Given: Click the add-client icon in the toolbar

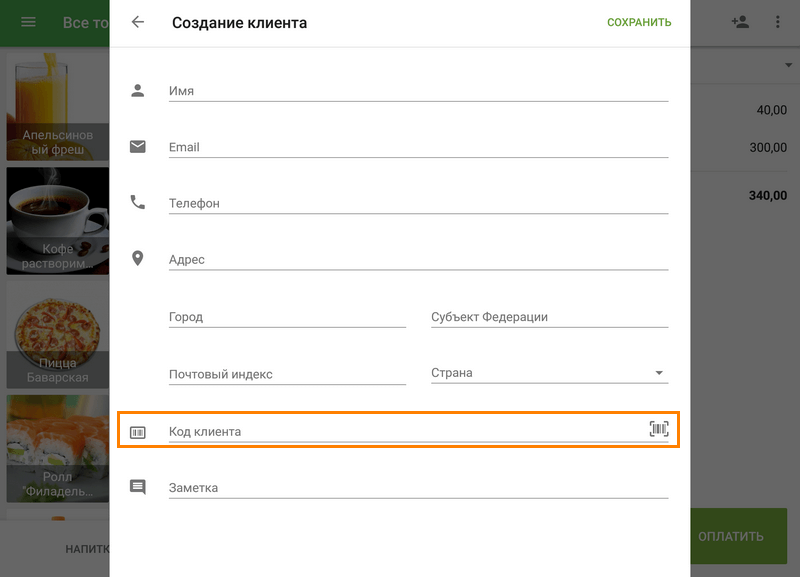Looking at the screenshot, I should tap(740, 21).
